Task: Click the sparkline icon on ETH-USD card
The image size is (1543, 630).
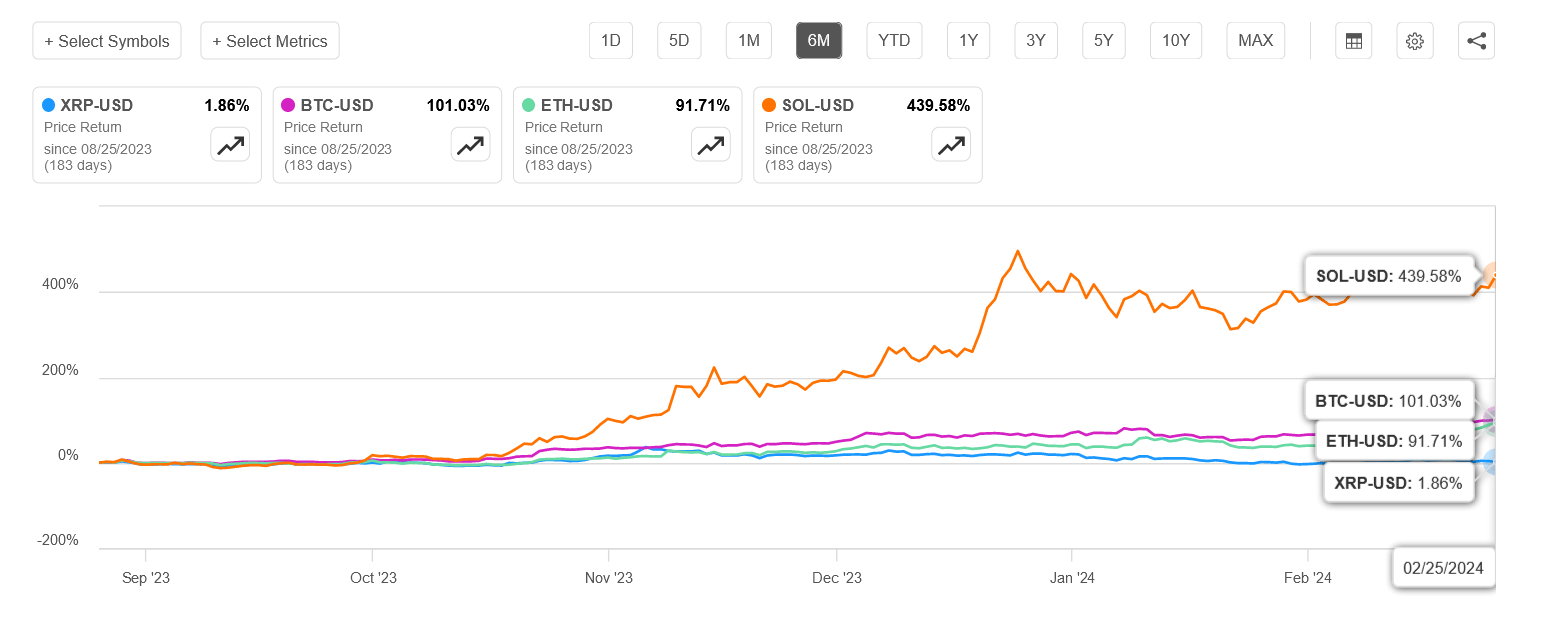Action: pos(710,145)
